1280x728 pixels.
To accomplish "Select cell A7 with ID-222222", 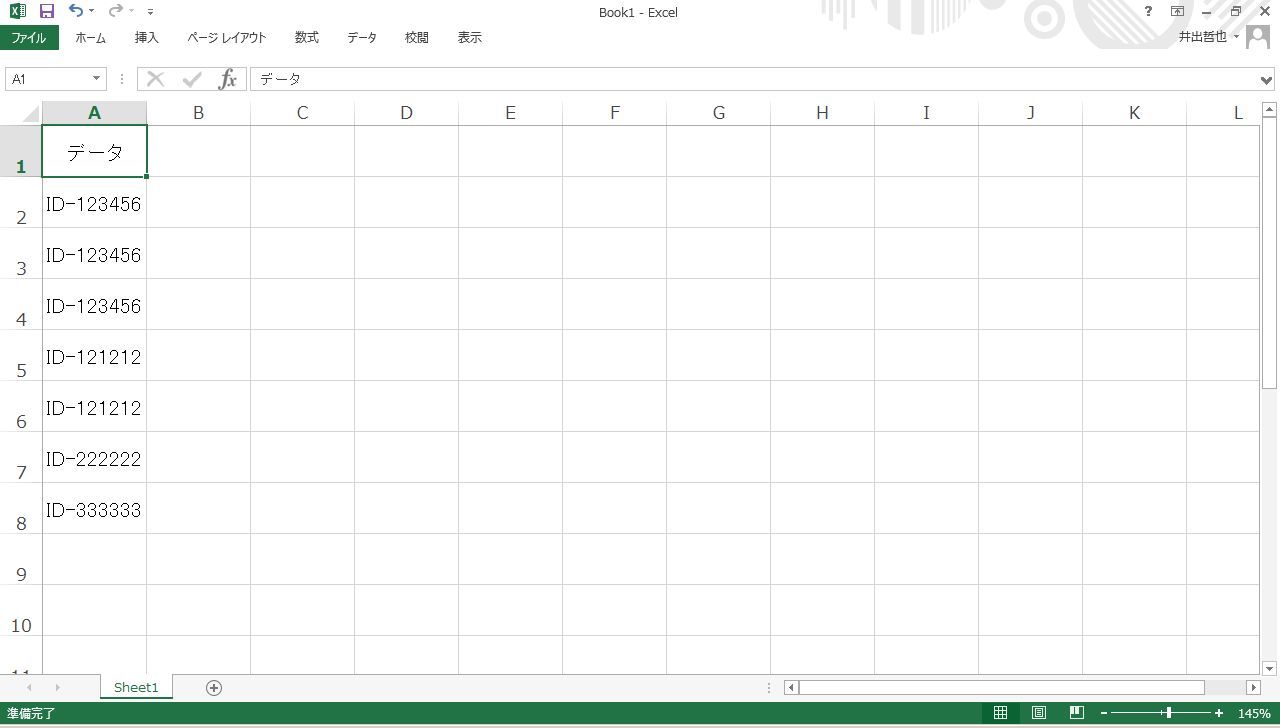I will [x=94, y=457].
